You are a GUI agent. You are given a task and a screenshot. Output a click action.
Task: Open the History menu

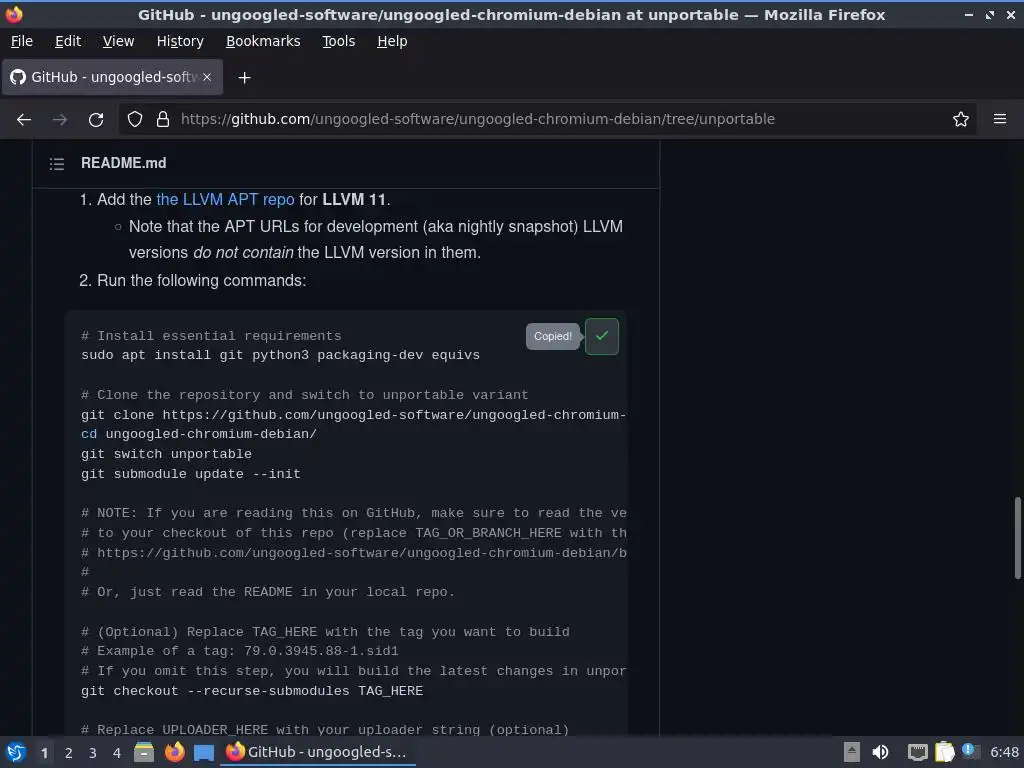[180, 41]
